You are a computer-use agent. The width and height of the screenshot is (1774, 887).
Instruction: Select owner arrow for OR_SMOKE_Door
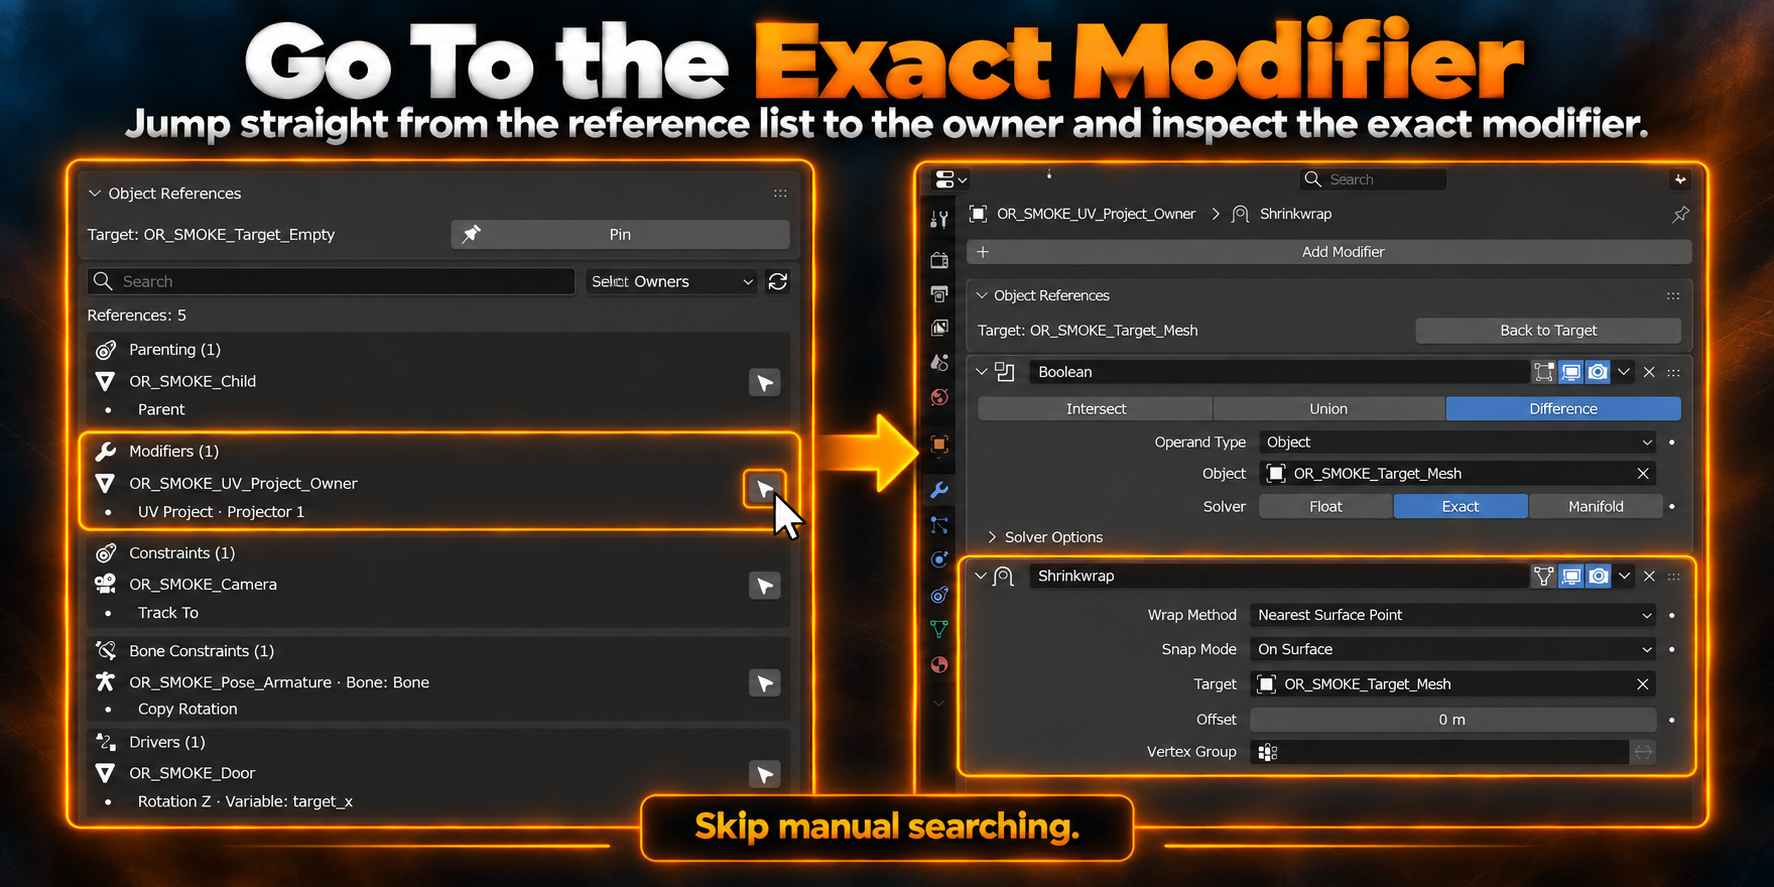click(765, 774)
